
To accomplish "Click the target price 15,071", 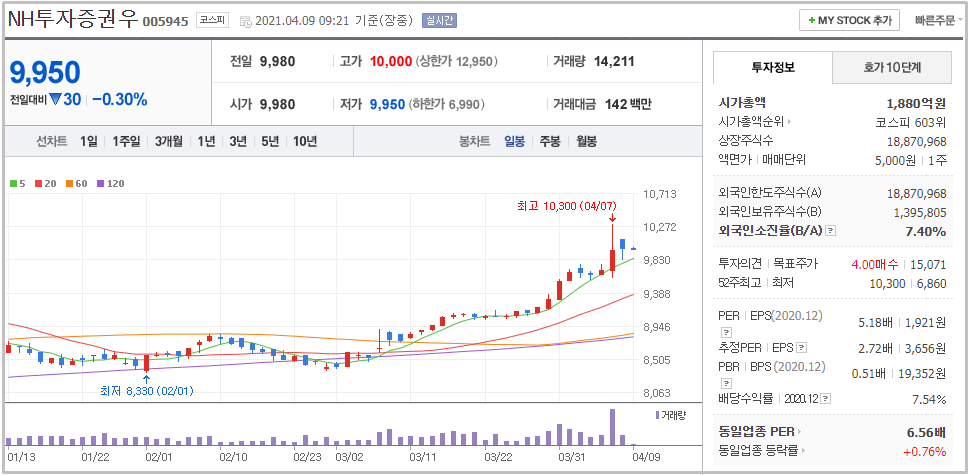I will coord(929,265).
